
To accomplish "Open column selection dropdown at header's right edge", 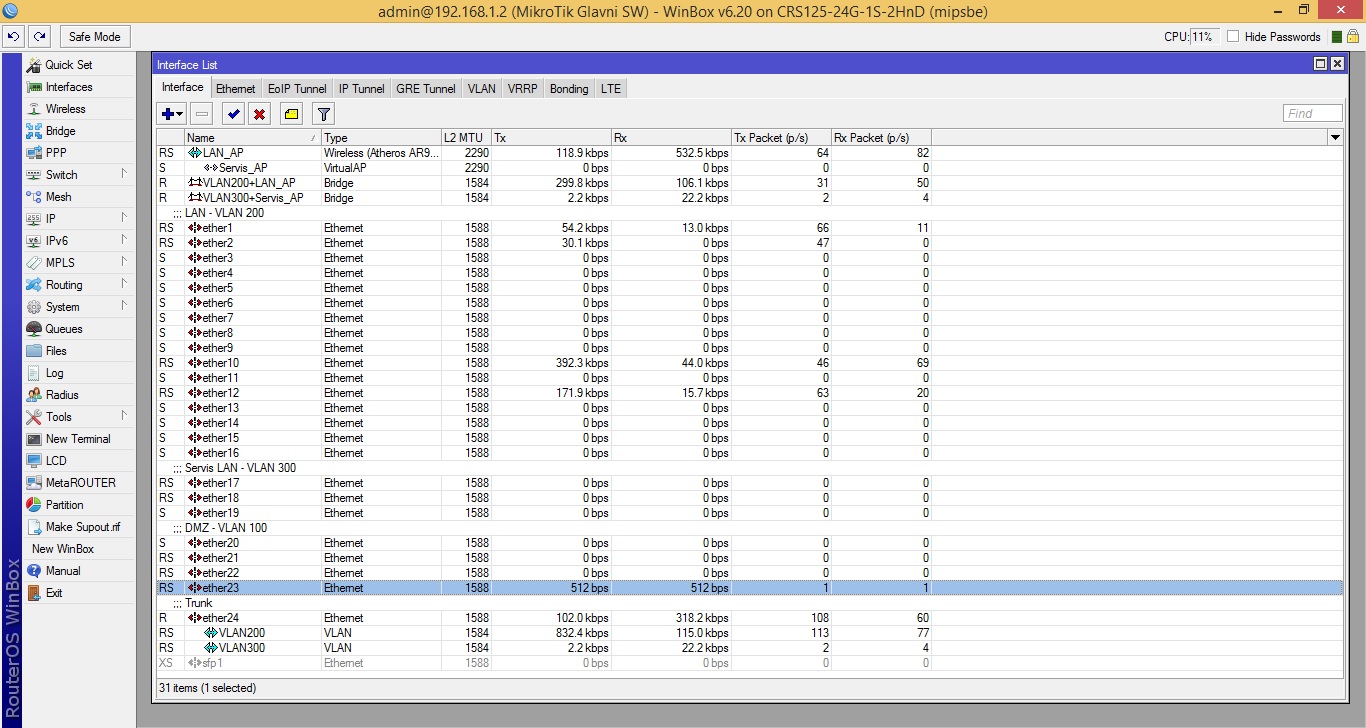I will point(1336,137).
